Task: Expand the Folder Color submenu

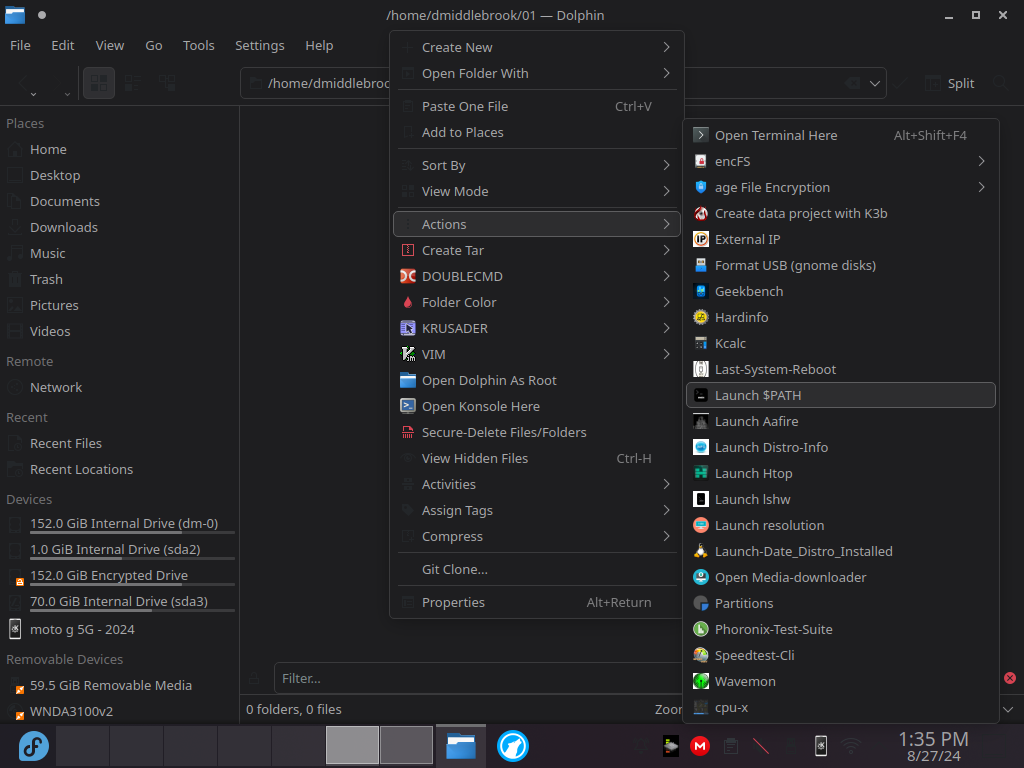Action: [536, 302]
